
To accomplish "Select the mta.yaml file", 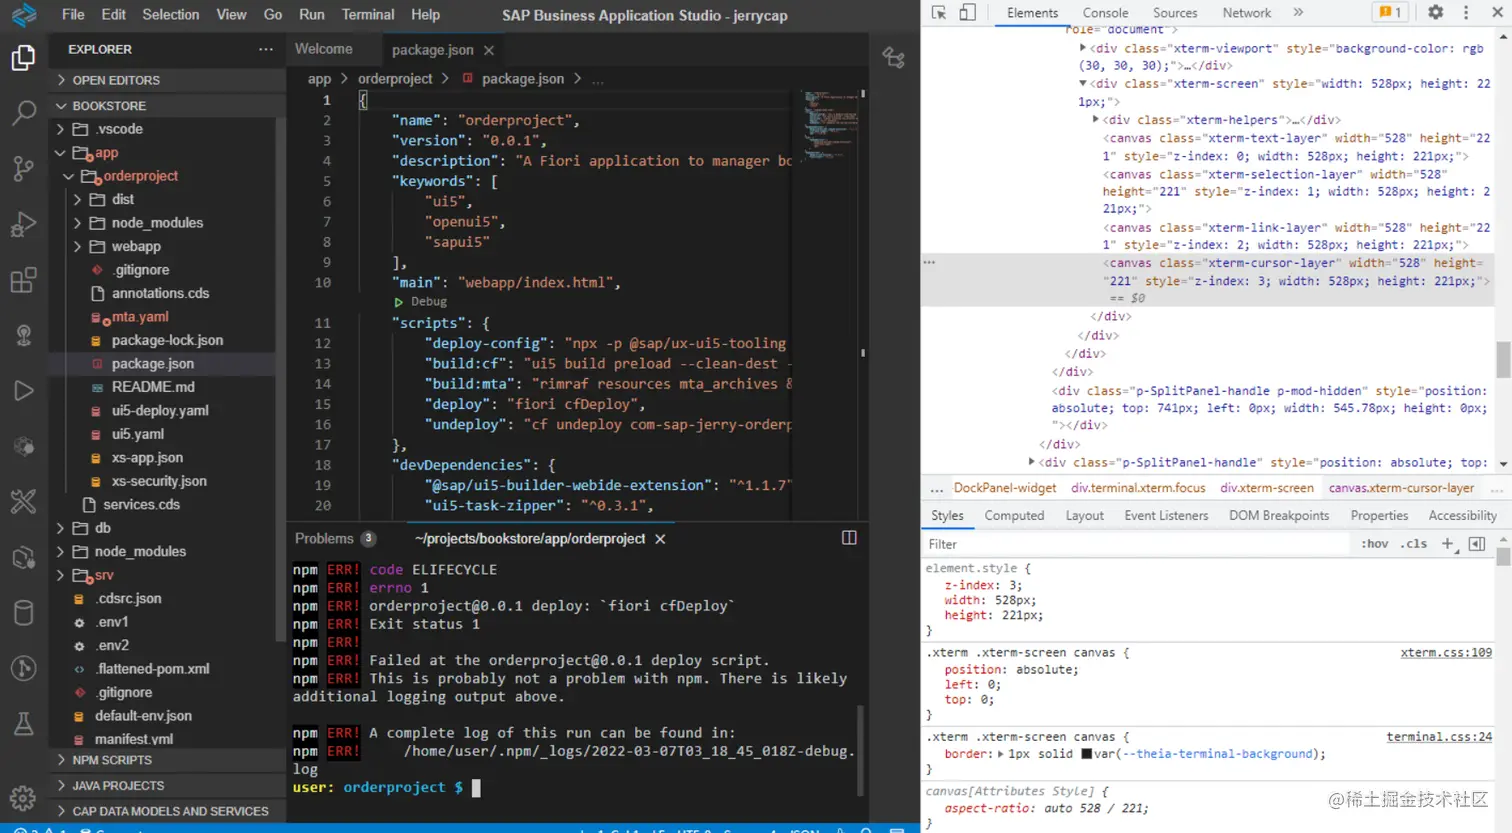I will point(140,317).
